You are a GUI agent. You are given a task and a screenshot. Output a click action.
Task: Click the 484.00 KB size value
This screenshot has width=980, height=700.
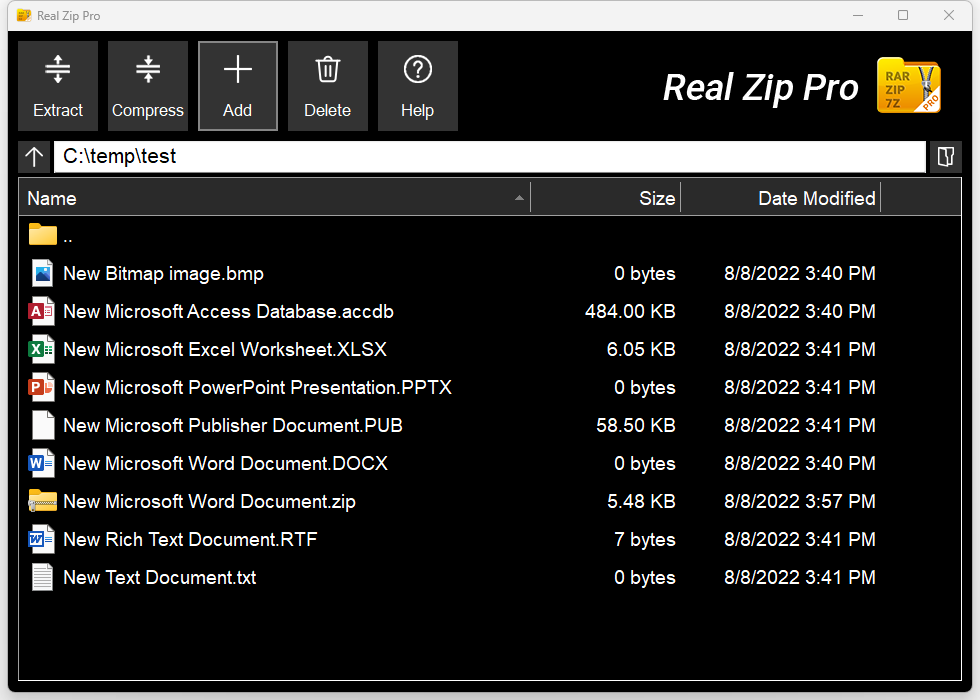pyautogui.click(x=630, y=311)
